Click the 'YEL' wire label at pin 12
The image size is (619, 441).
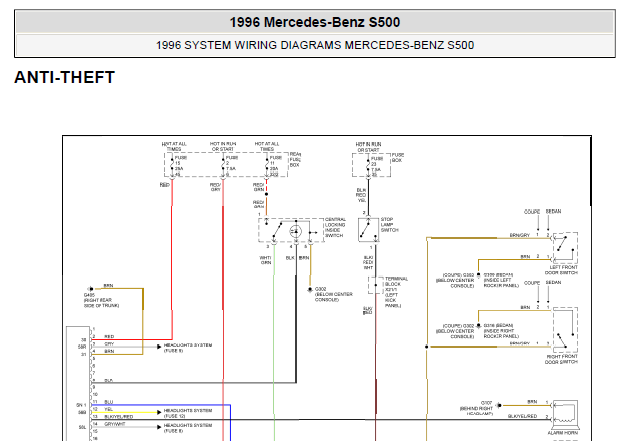pos(108,409)
